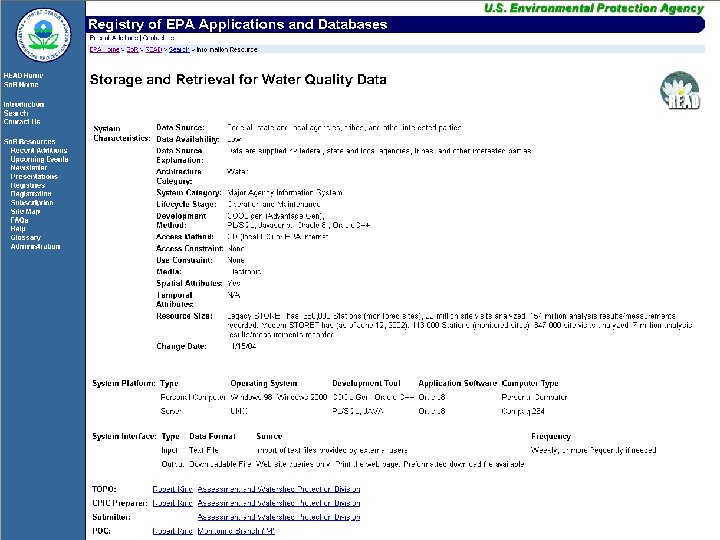
Task: Click the person name link in POC row
Action: point(173,531)
